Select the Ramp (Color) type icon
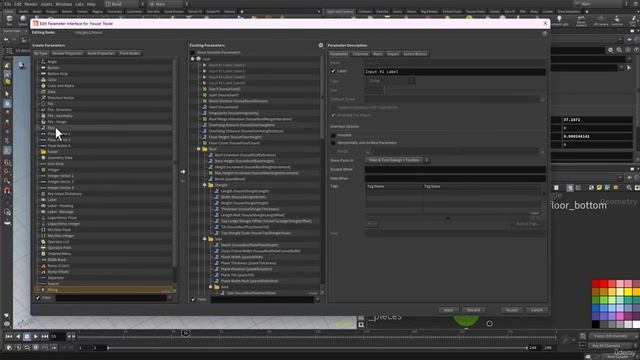 point(43,266)
